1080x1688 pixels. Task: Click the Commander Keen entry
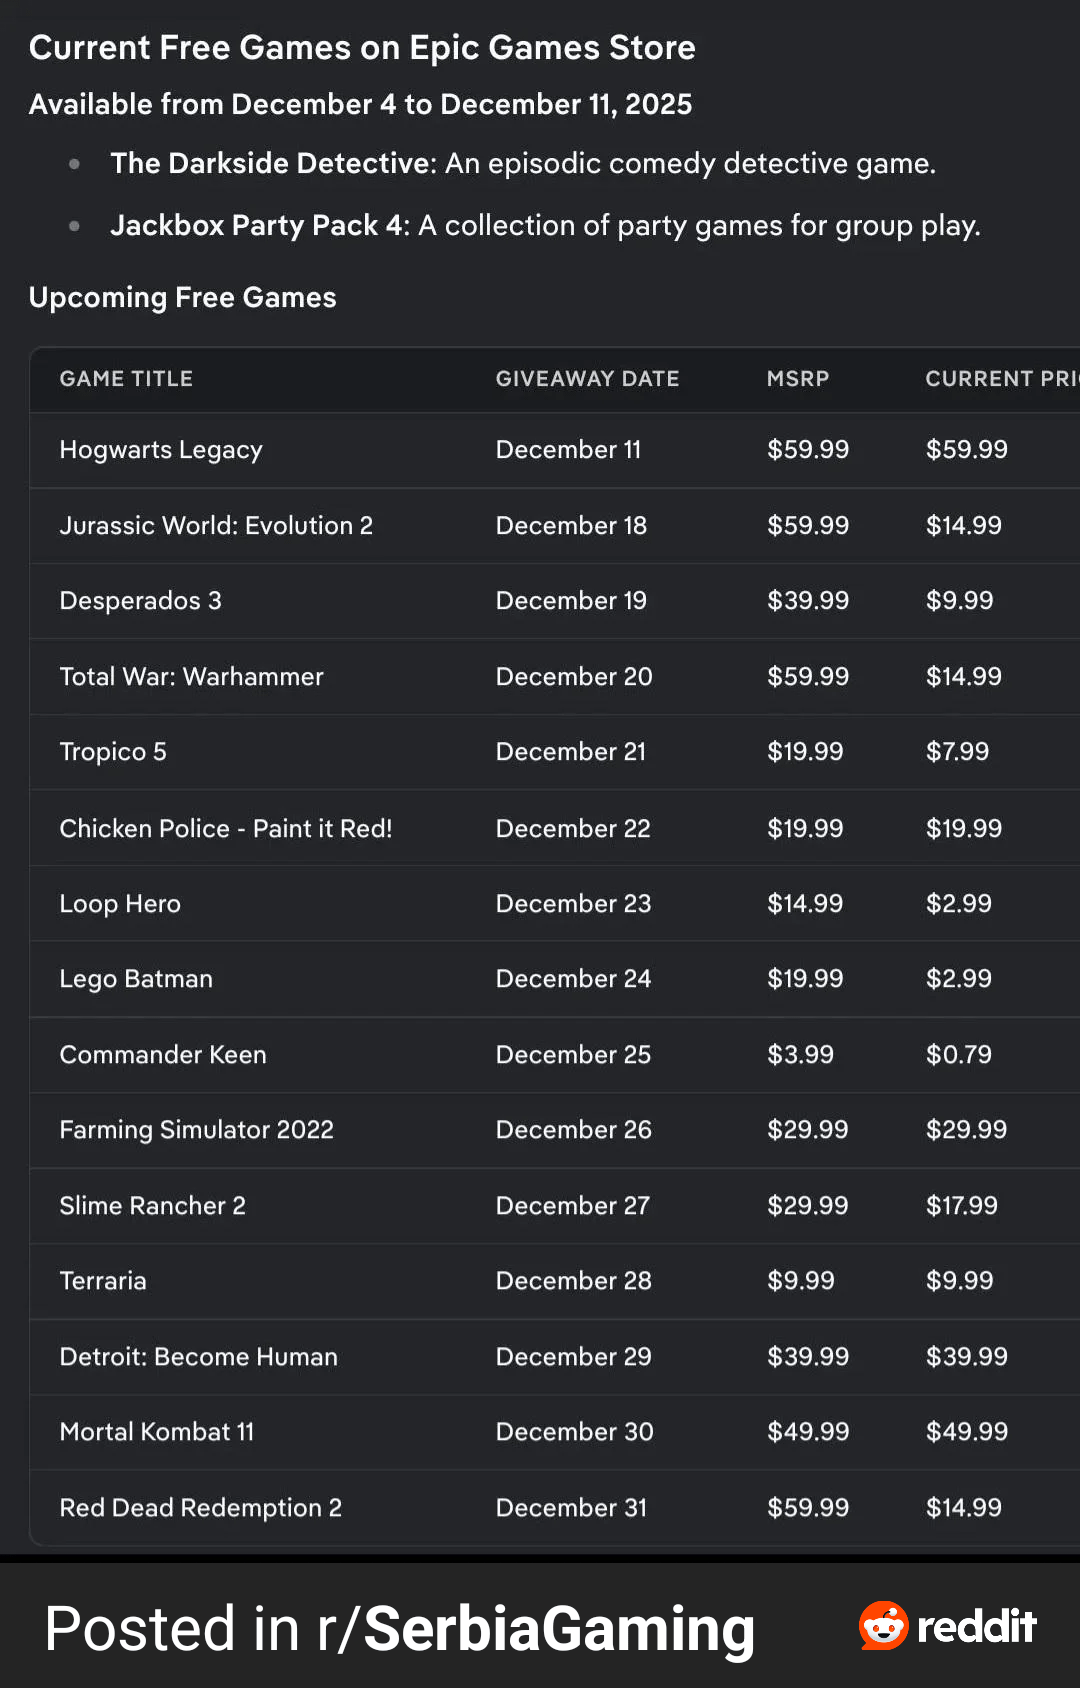pyautogui.click(x=163, y=1055)
